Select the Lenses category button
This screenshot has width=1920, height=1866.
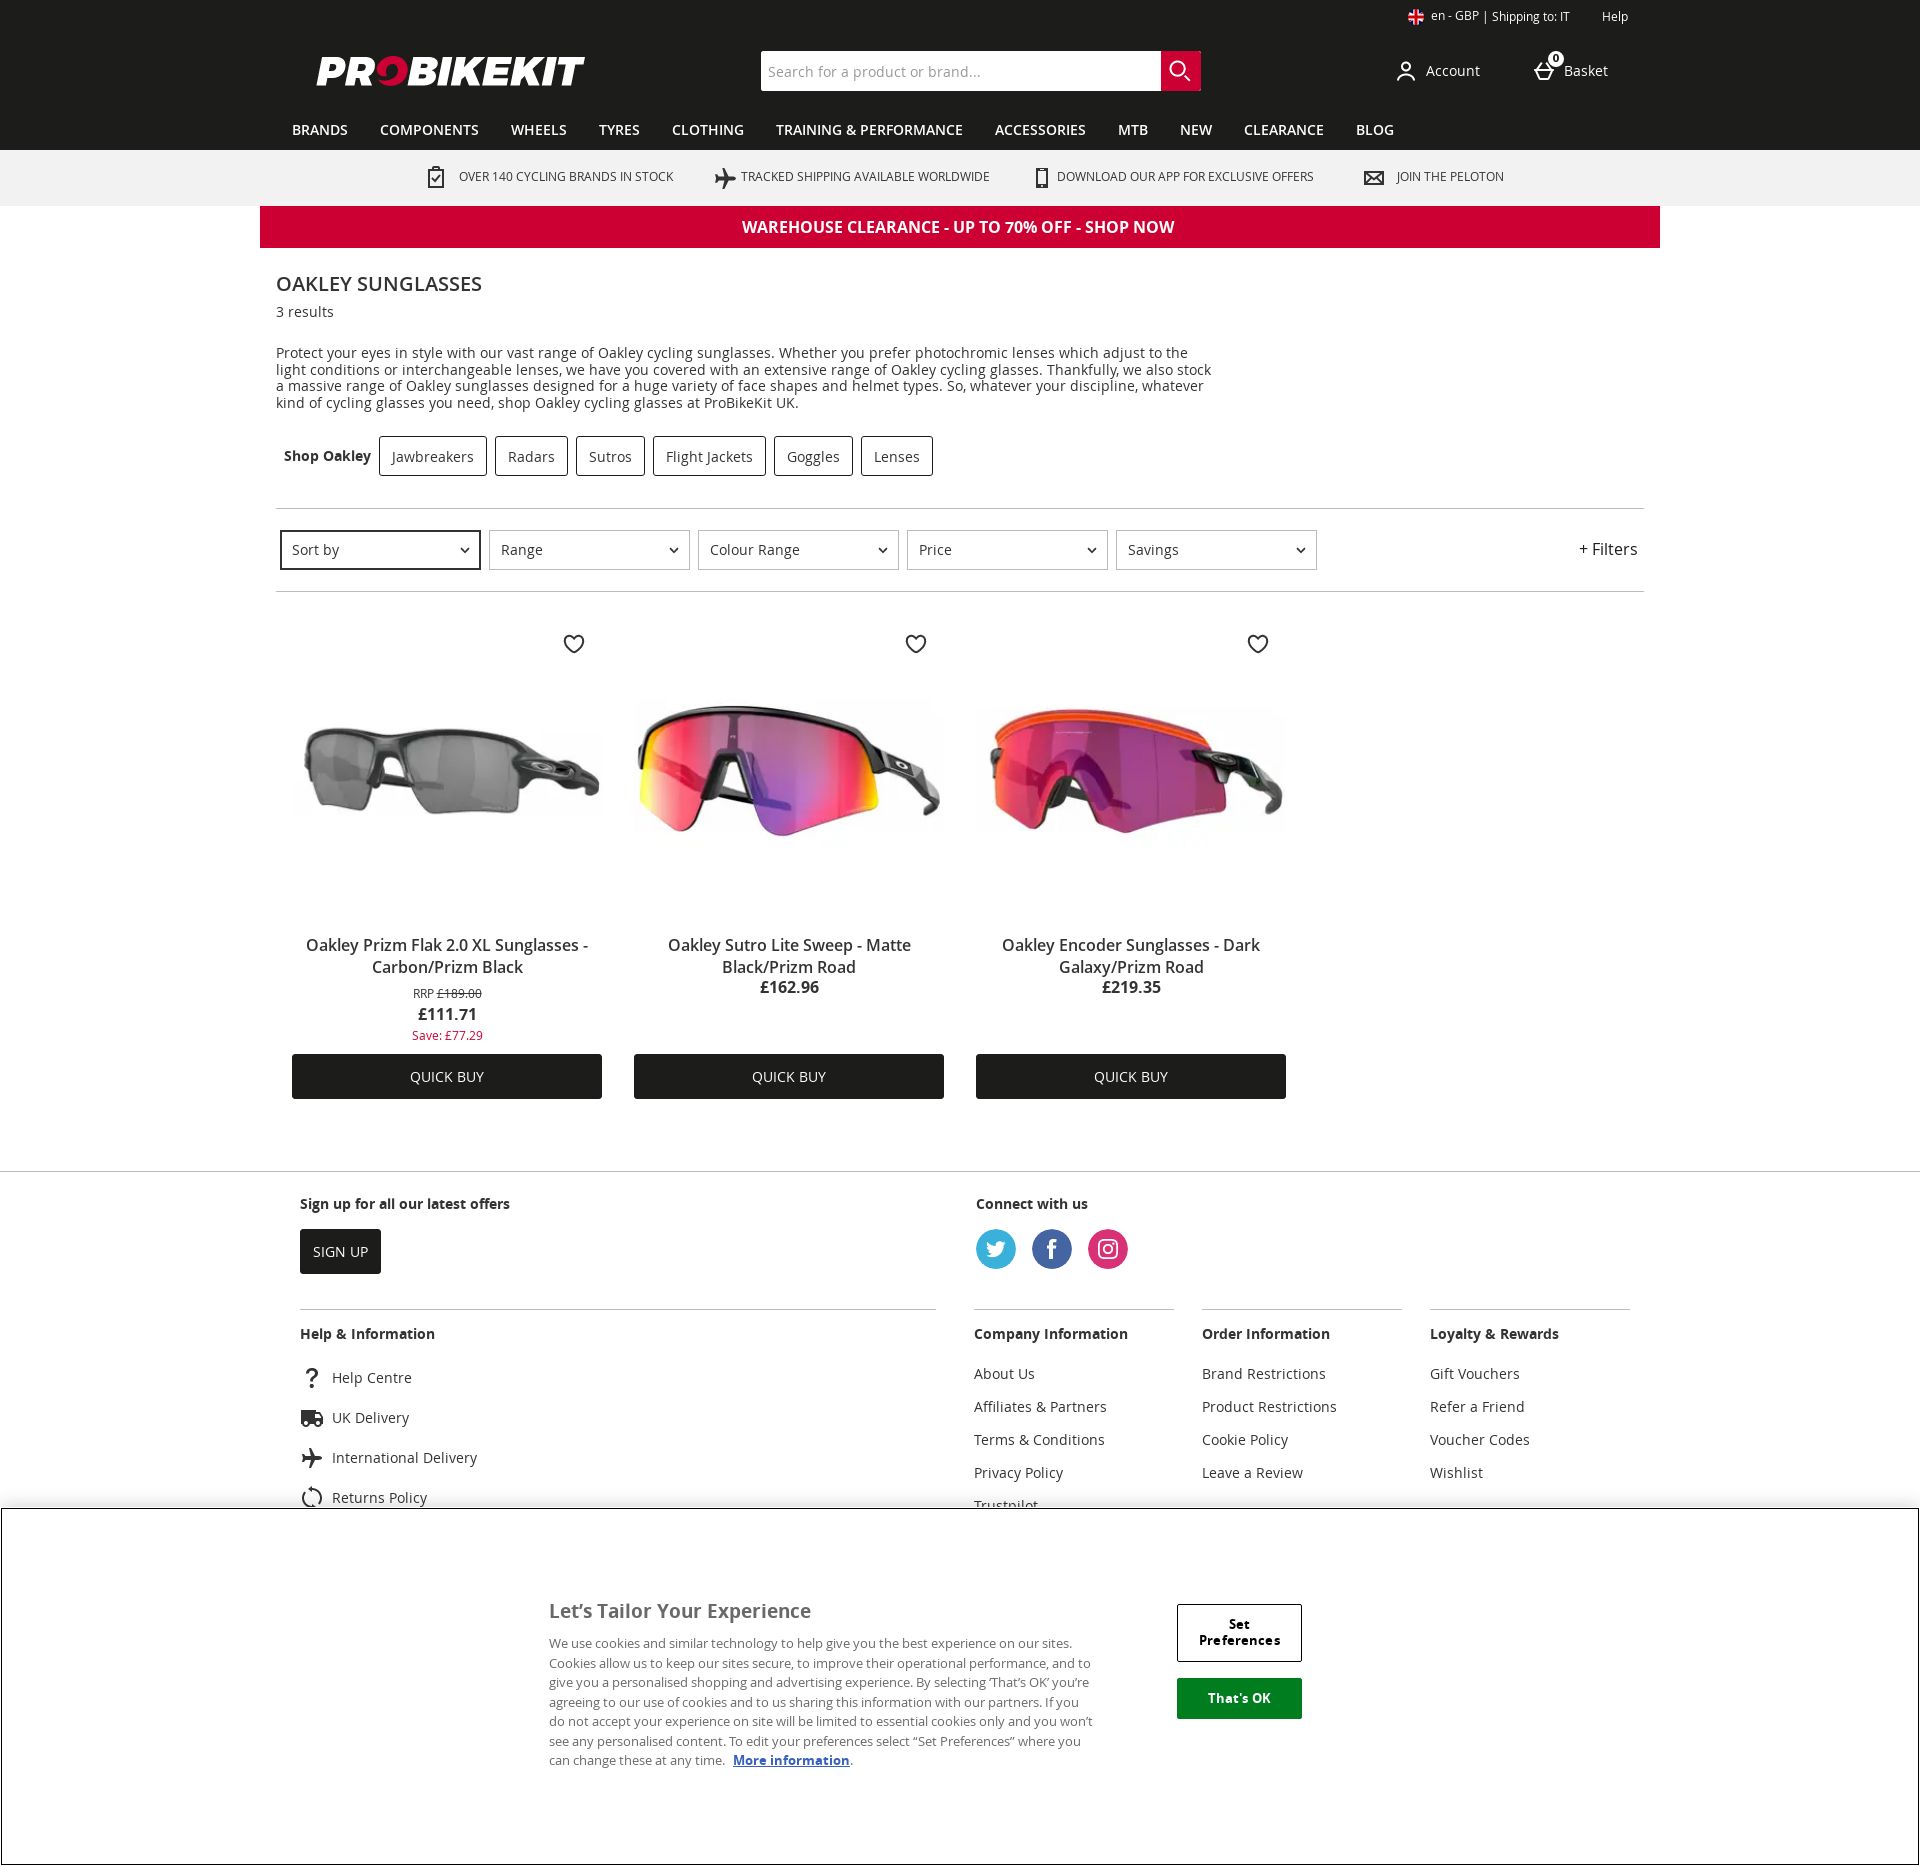coord(897,456)
